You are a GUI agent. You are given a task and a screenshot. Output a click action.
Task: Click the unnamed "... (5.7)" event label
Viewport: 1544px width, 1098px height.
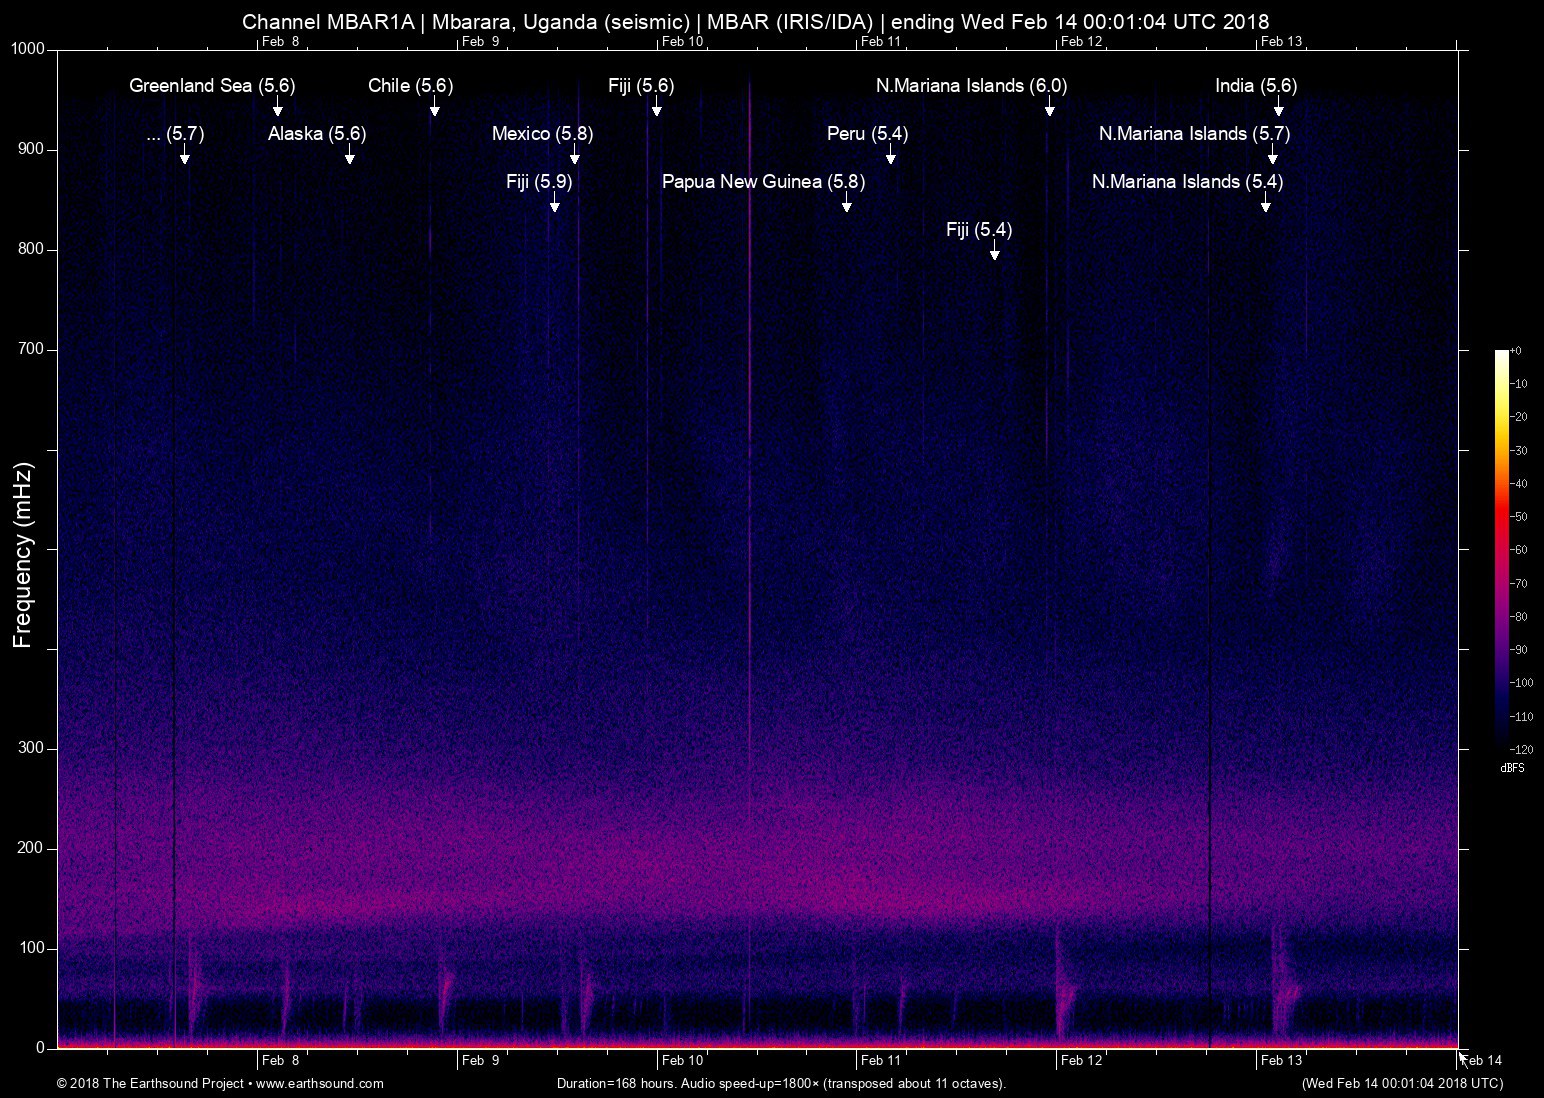(175, 134)
